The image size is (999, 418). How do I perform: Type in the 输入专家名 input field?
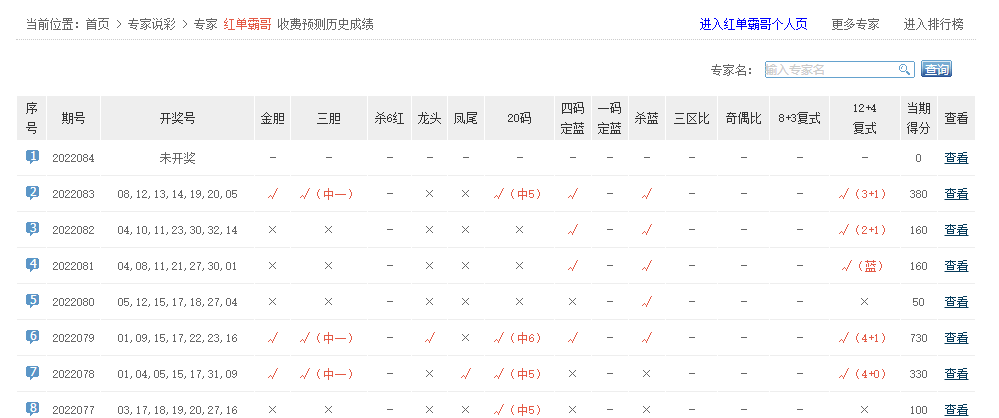tap(830, 70)
